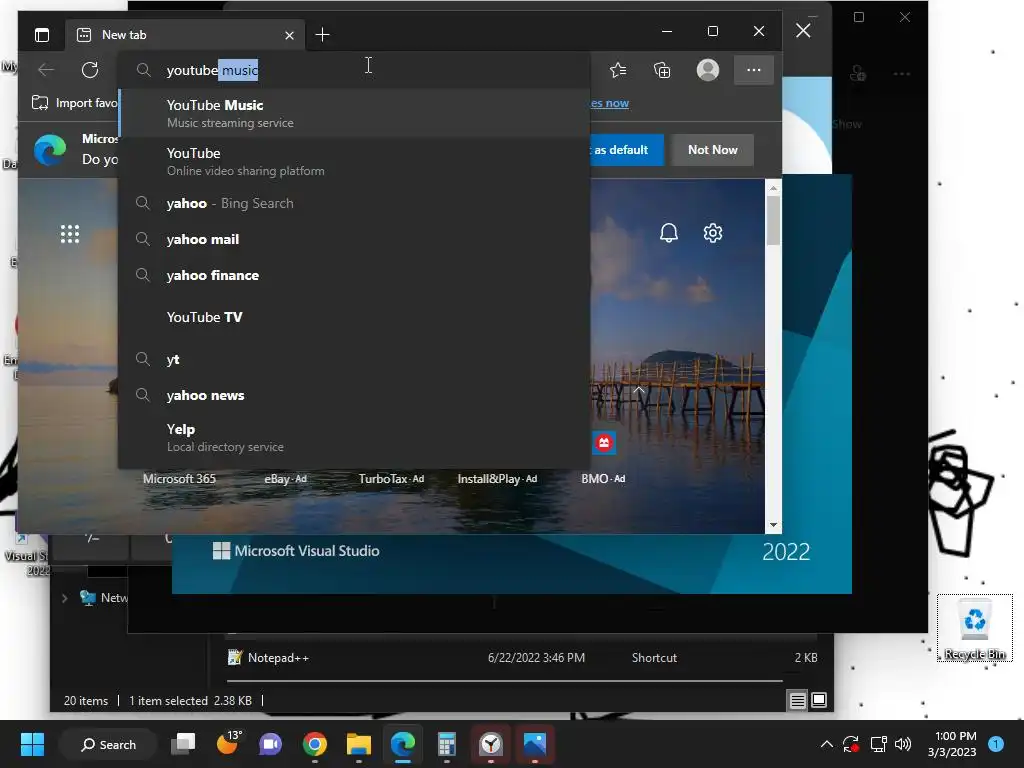
Task: Click the Edge refresh icon
Action: [x=90, y=70]
